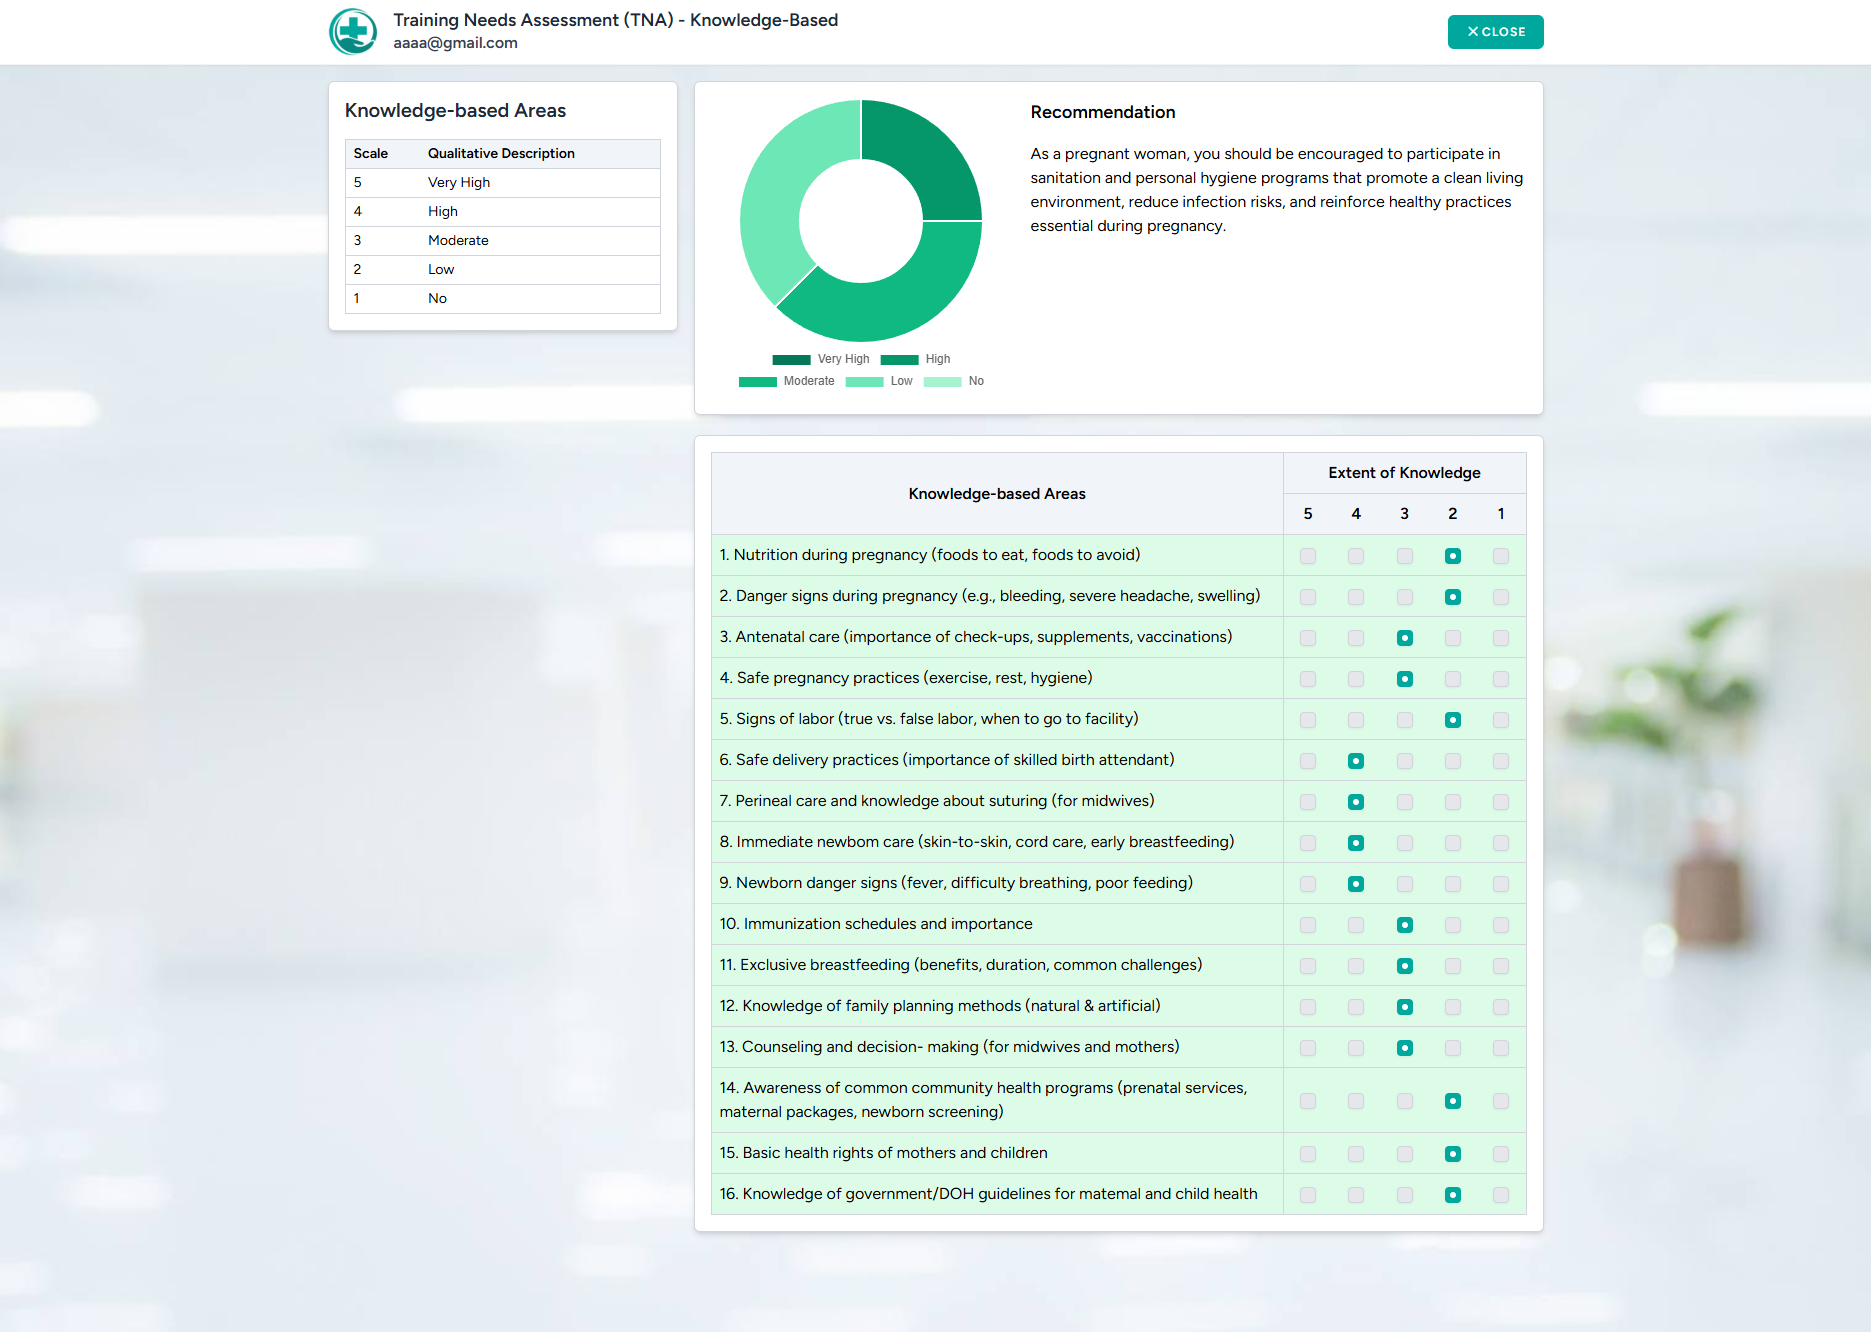Select rating 3 for Danger signs during pregnancy
The width and height of the screenshot is (1871, 1332).
1405,596
